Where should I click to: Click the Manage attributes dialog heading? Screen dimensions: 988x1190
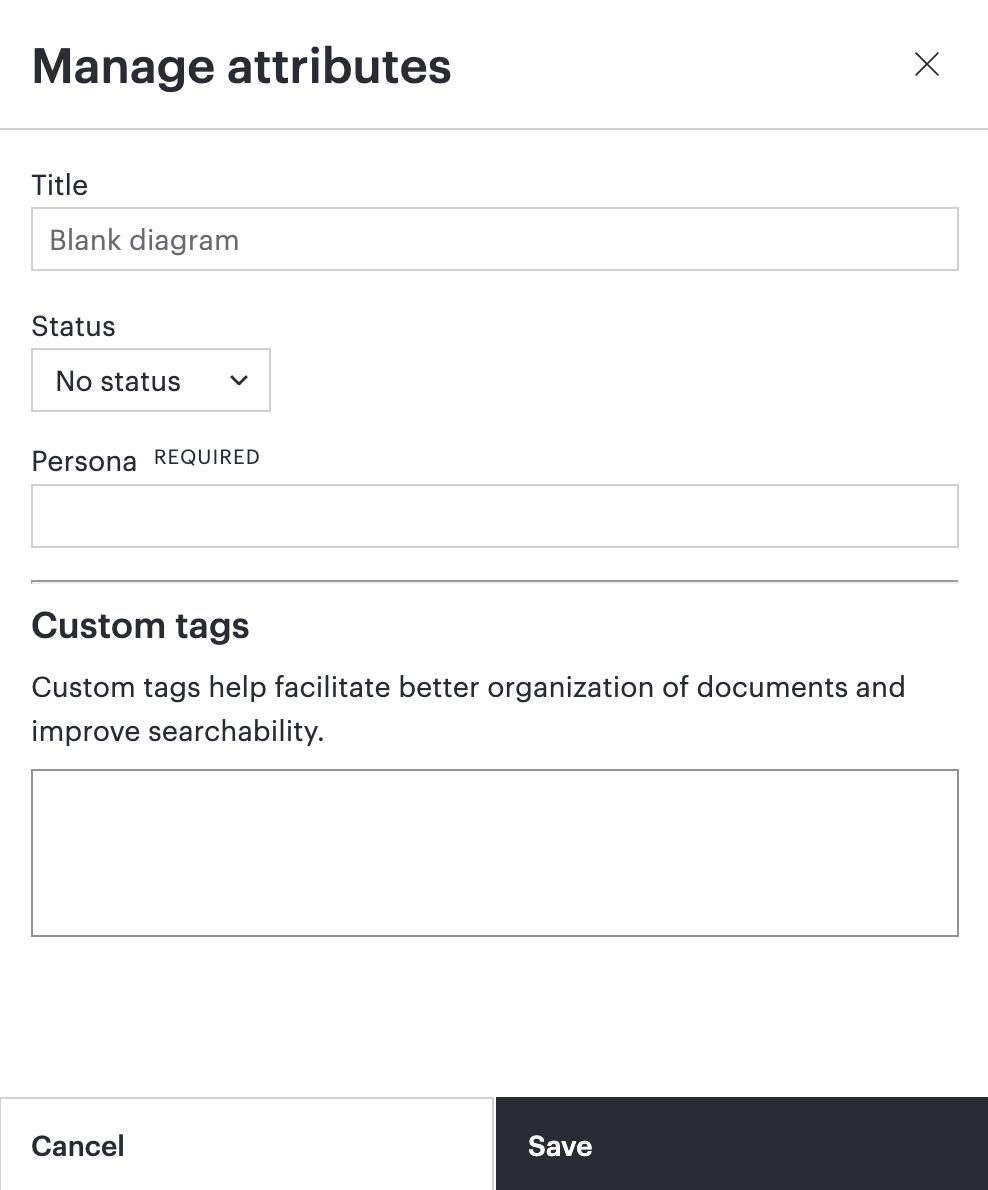point(242,67)
